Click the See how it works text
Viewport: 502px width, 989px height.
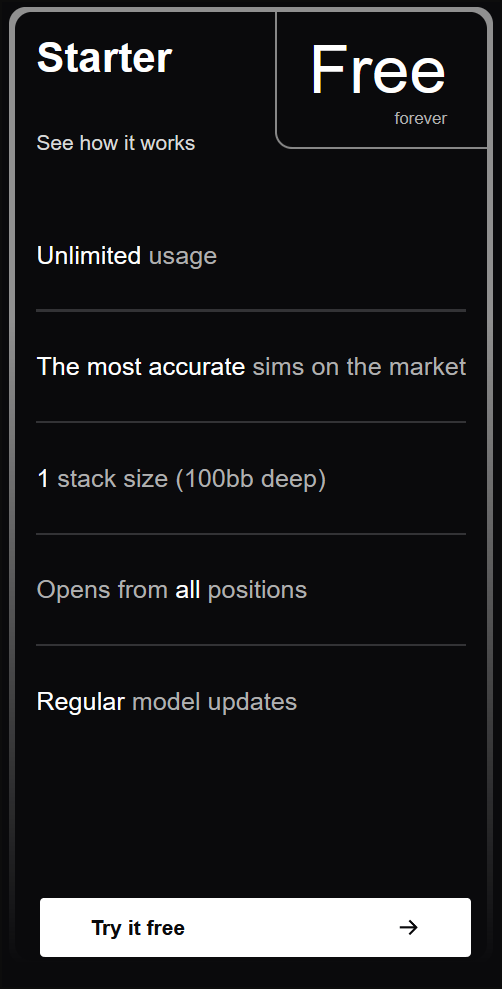[116, 143]
